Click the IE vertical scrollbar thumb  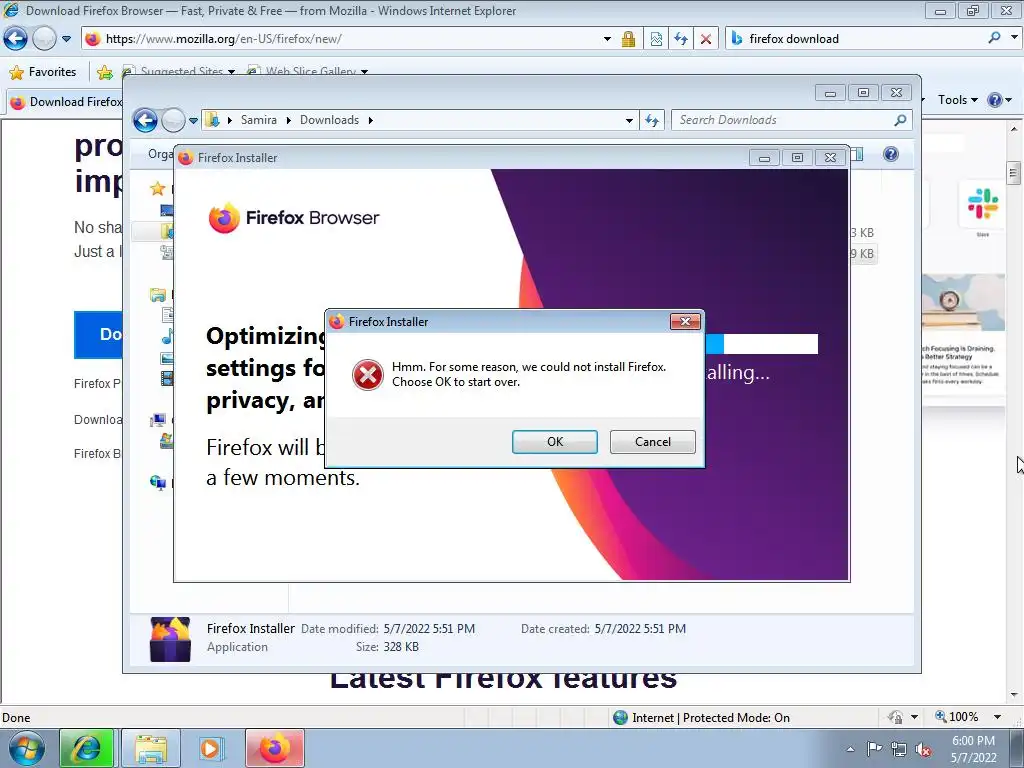[1014, 173]
